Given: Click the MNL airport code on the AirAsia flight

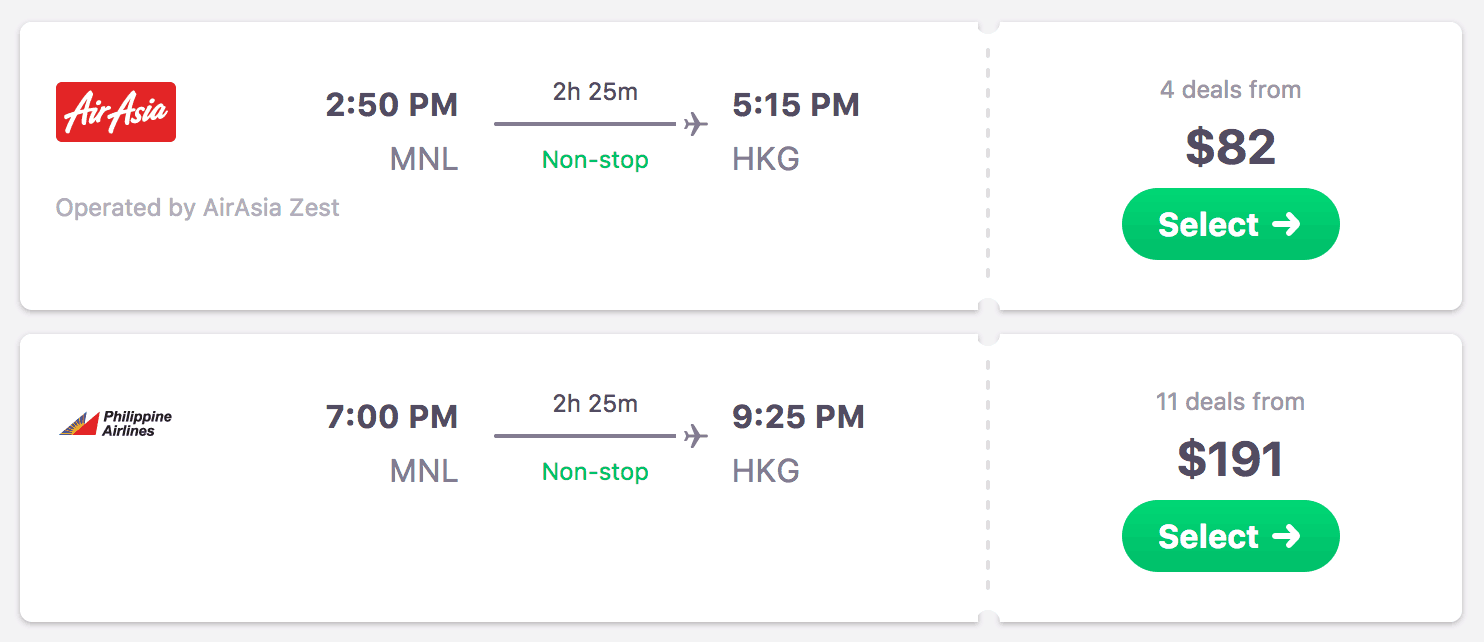Looking at the screenshot, I should point(424,159).
